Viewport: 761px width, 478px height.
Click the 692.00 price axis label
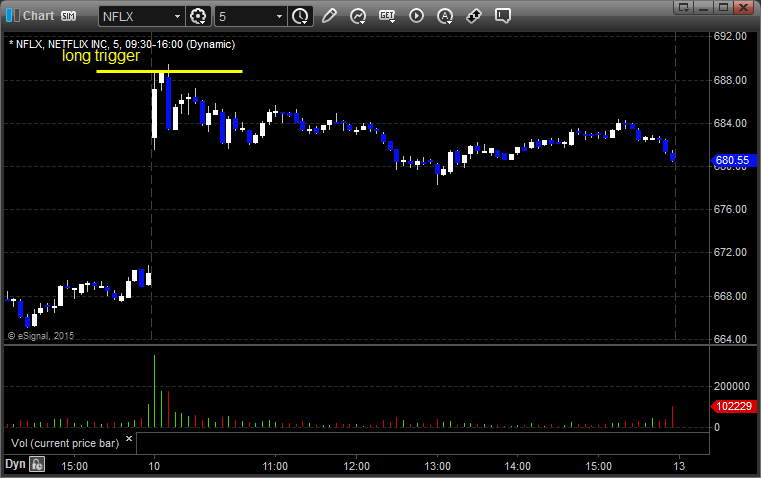click(730, 36)
